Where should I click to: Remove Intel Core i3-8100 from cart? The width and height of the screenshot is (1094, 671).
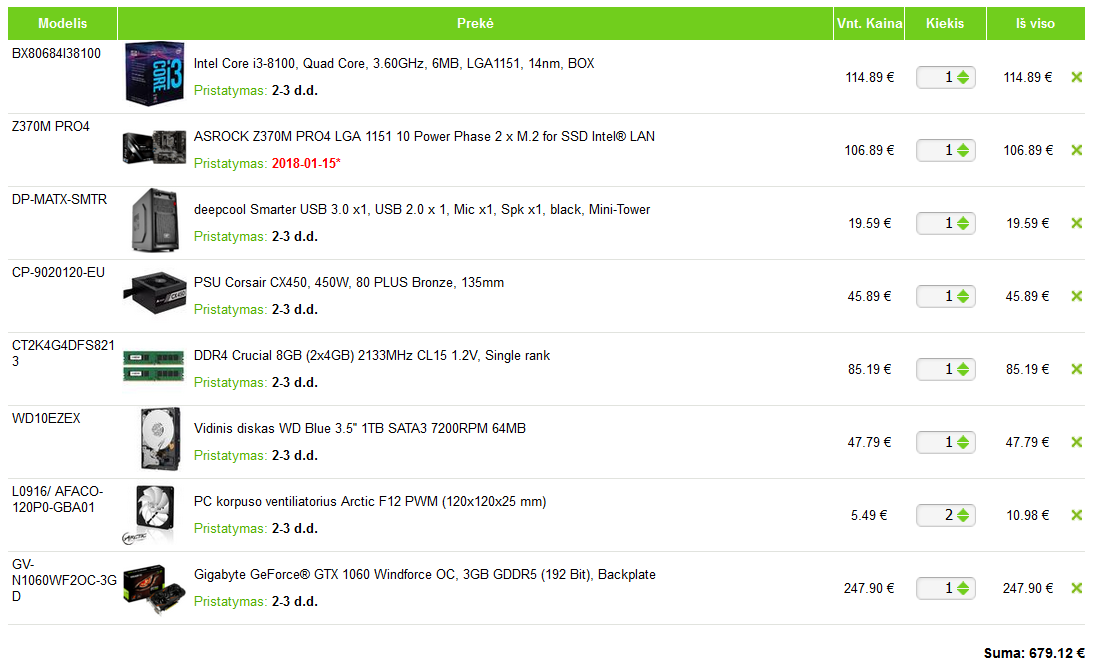[1076, 77]
